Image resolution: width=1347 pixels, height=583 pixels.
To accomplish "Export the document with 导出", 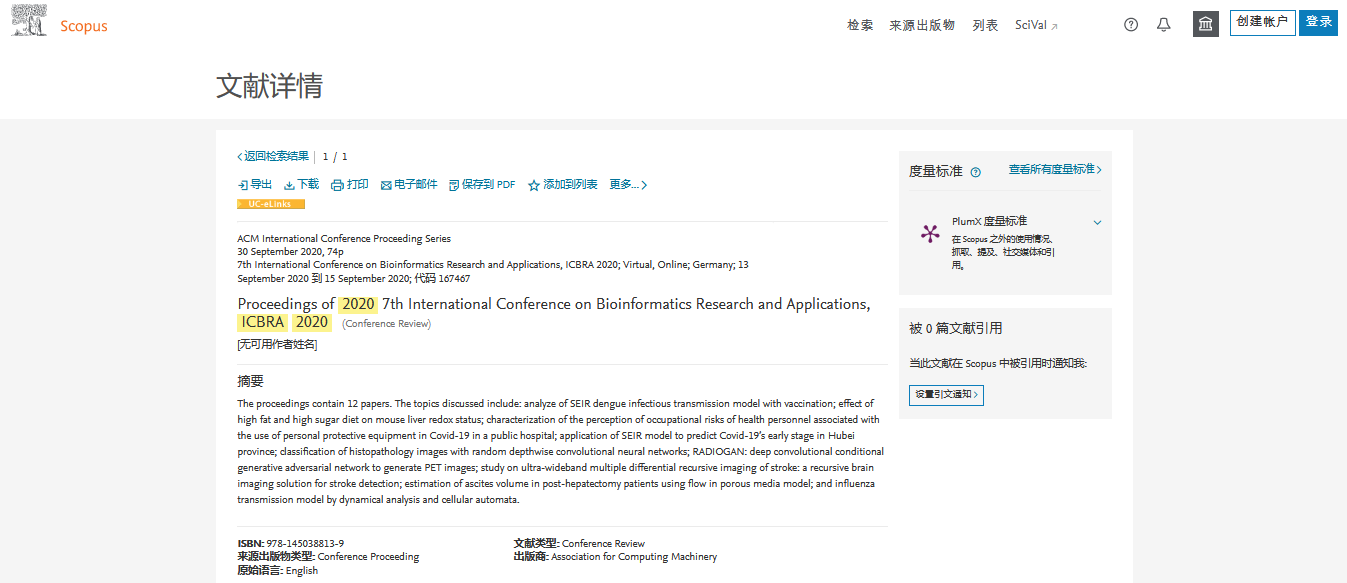I will (255, 185).
